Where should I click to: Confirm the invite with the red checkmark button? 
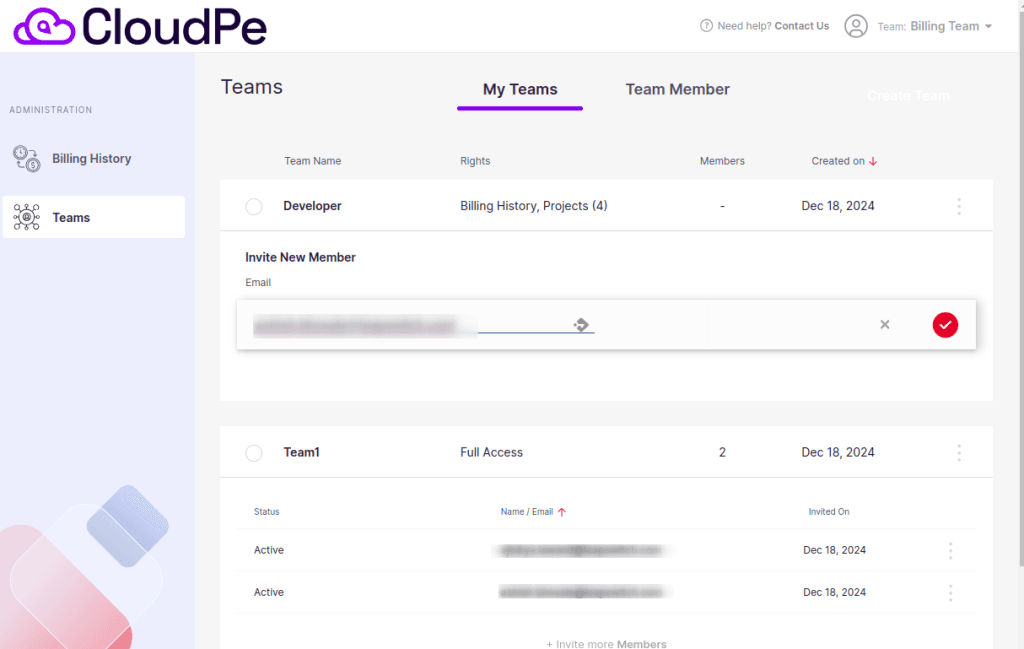pos(945,324)
